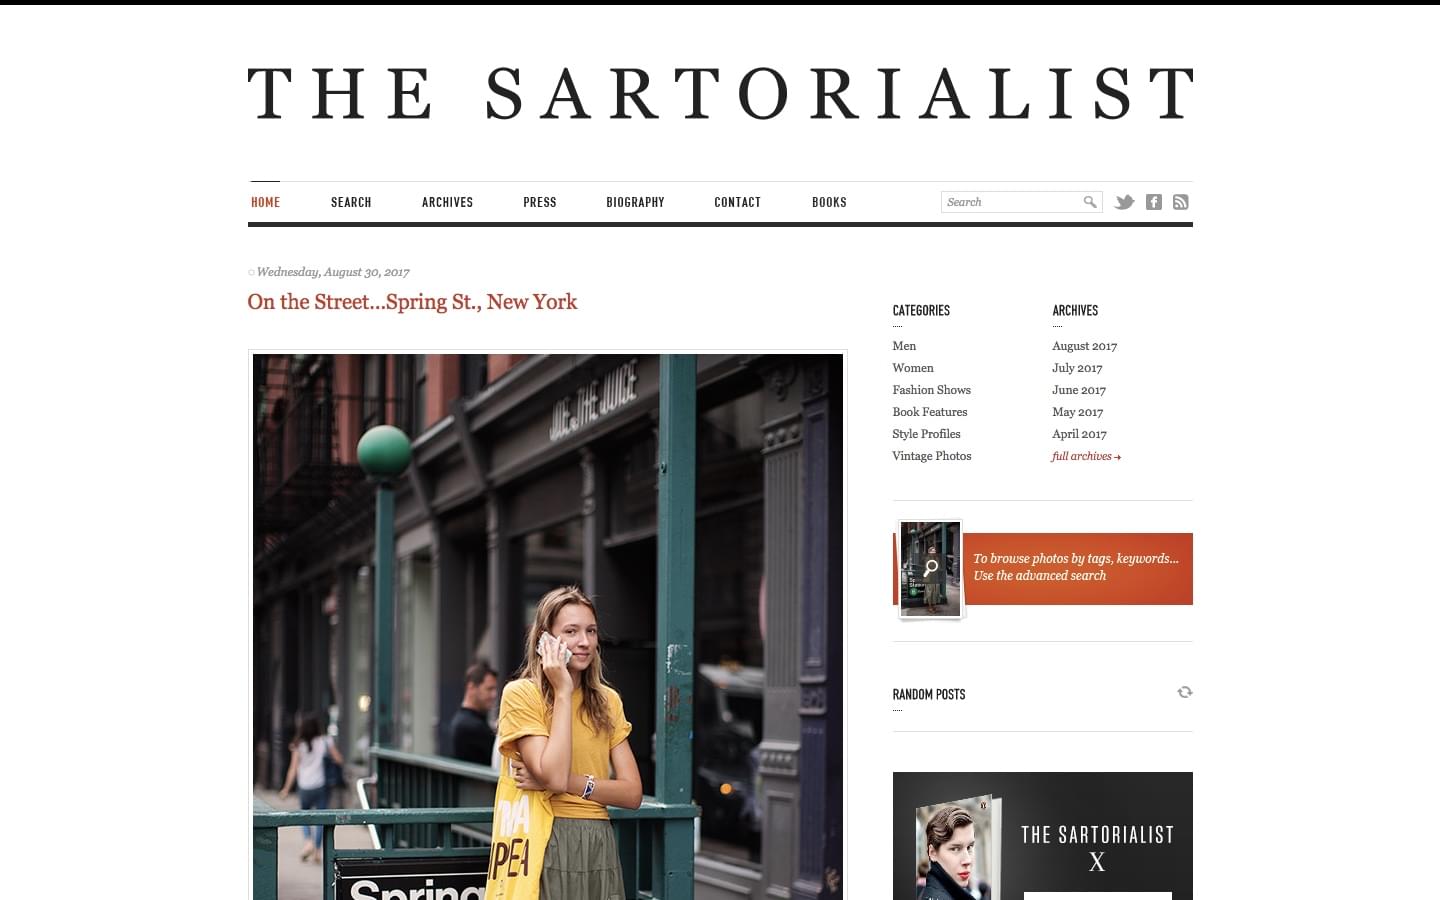Browse the Fashion Shows category
This screenshot has width=1440, height=900.
click(x=931, y=390)
